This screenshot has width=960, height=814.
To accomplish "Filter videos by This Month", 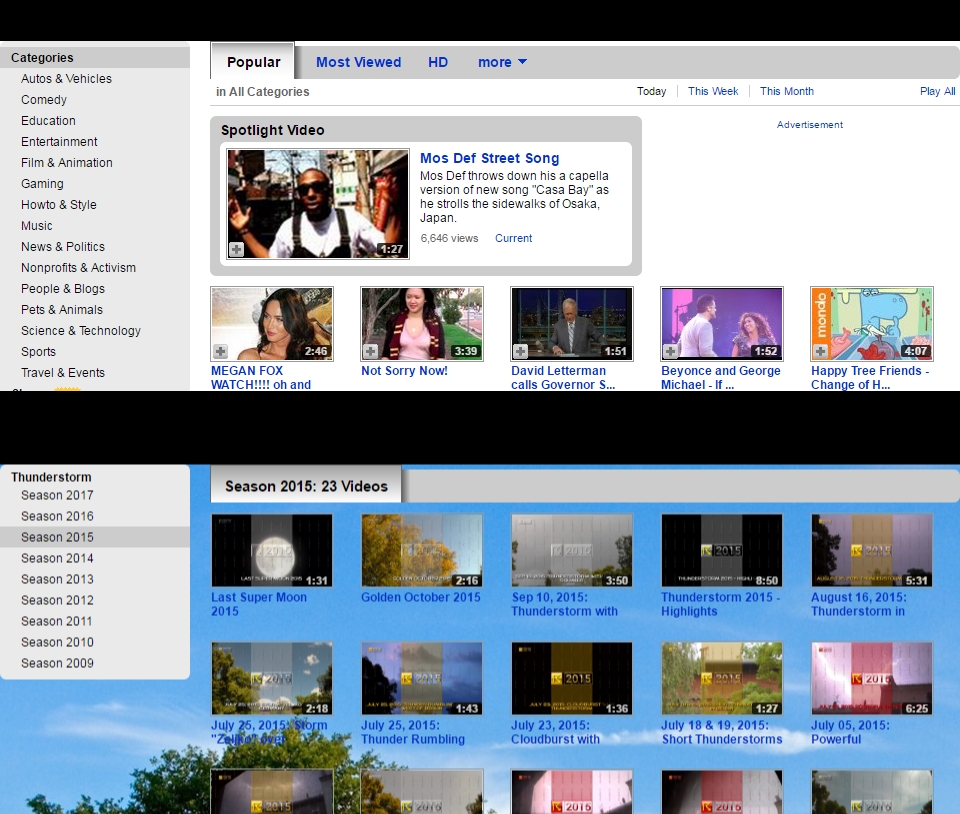I will click(786, 91).
